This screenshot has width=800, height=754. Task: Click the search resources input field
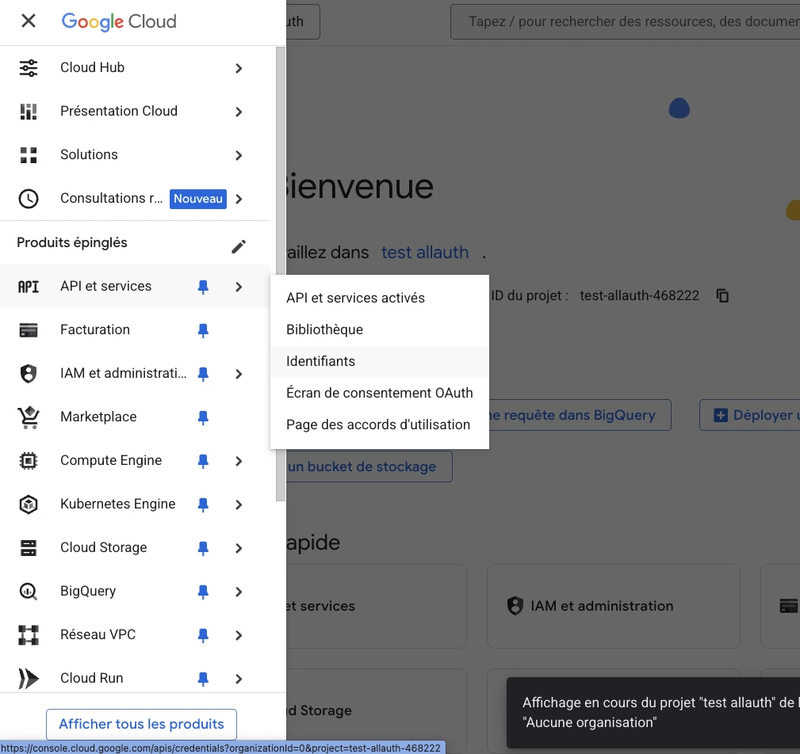(625, 21)
